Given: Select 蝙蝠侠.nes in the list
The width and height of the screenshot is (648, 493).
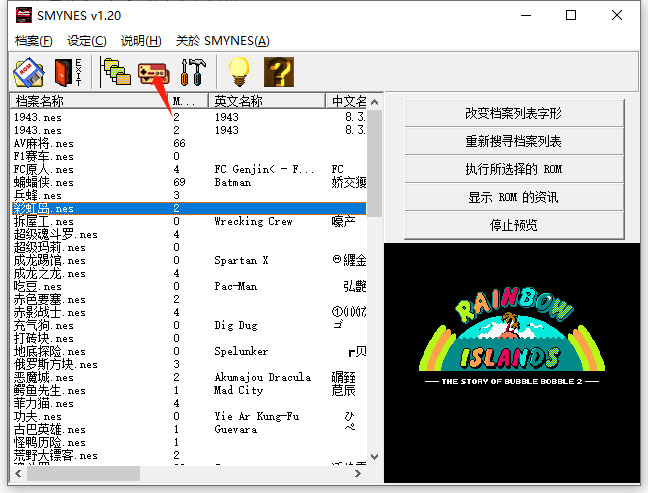Looking at the screenshot, I should (44, 182).
